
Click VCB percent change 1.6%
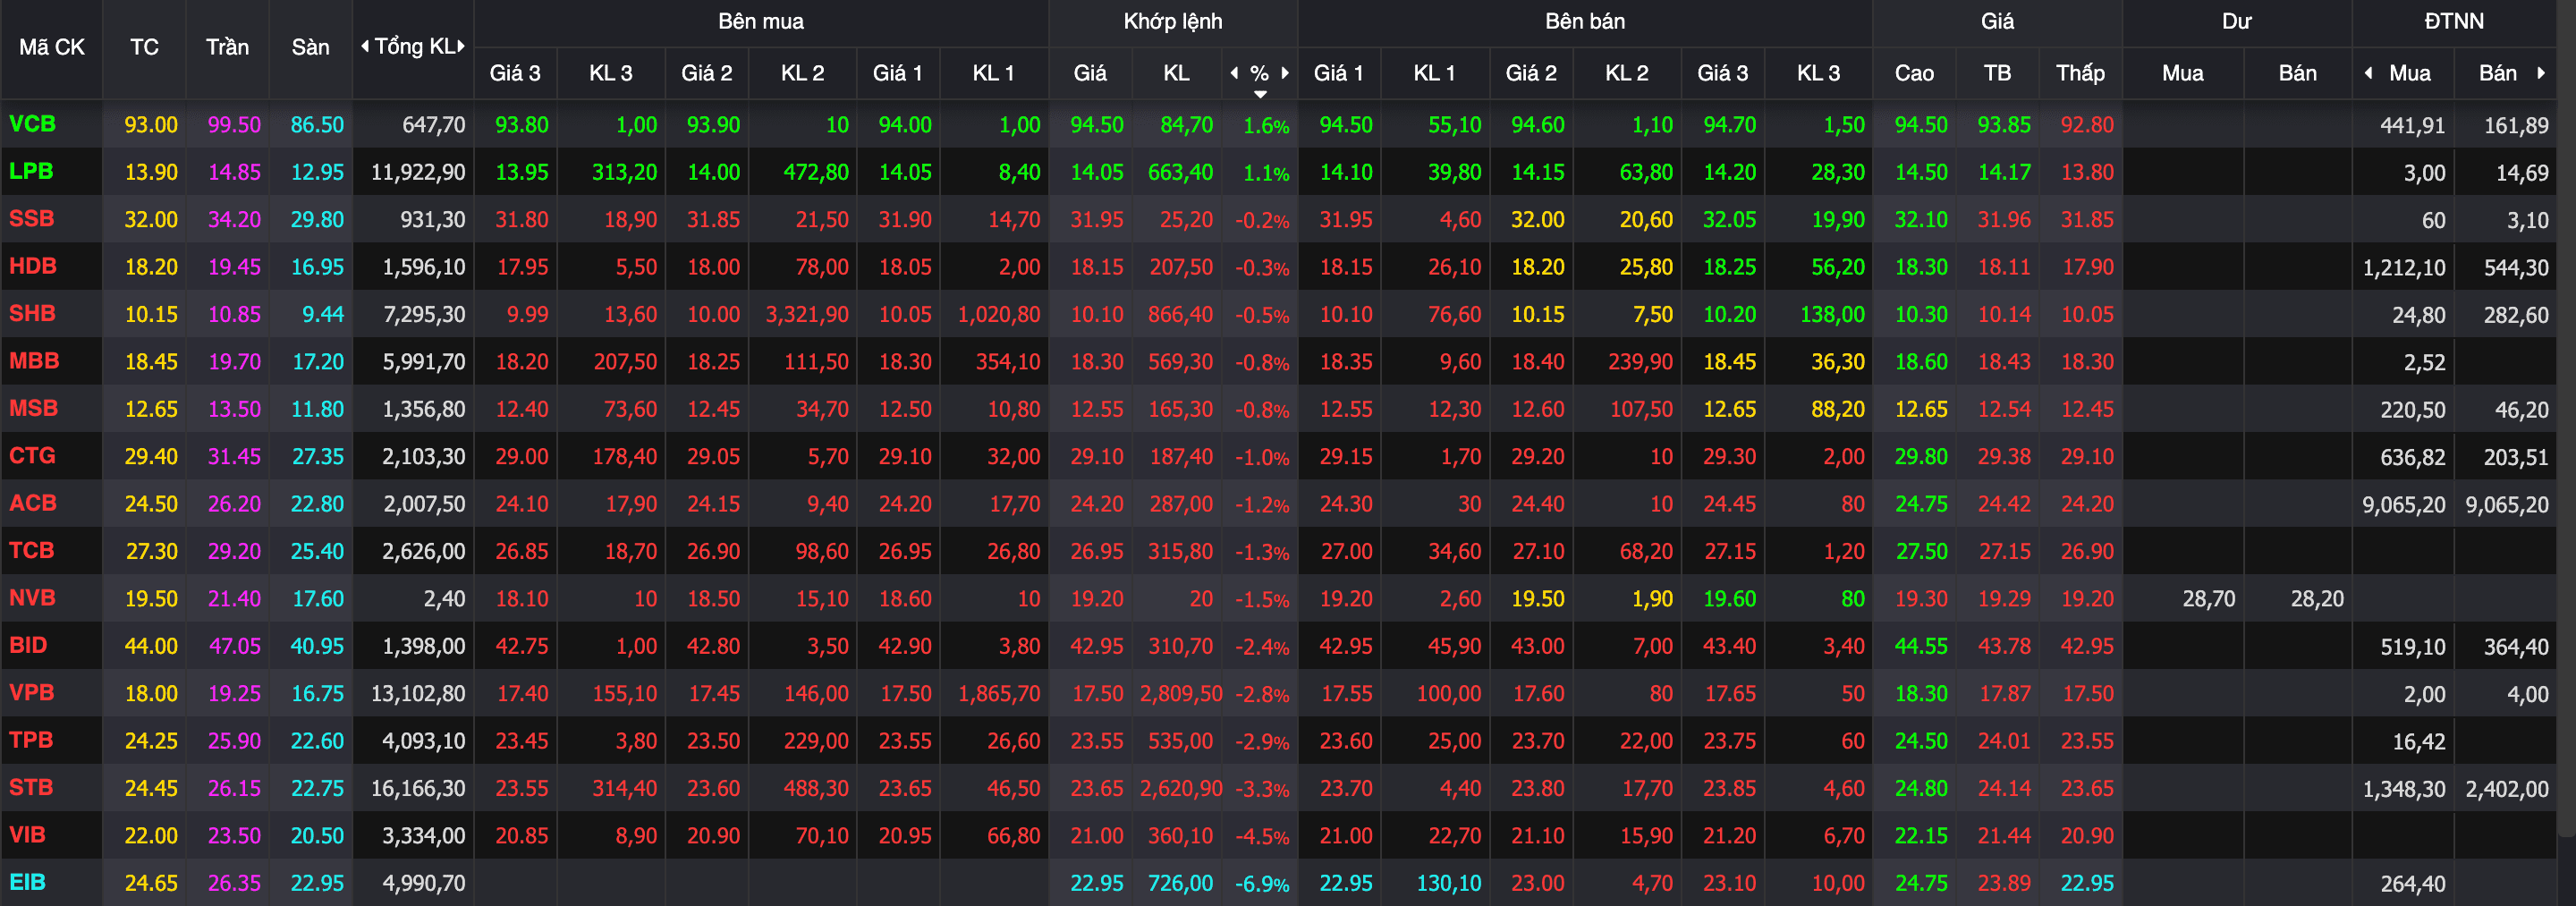(x=1266, y=126)
